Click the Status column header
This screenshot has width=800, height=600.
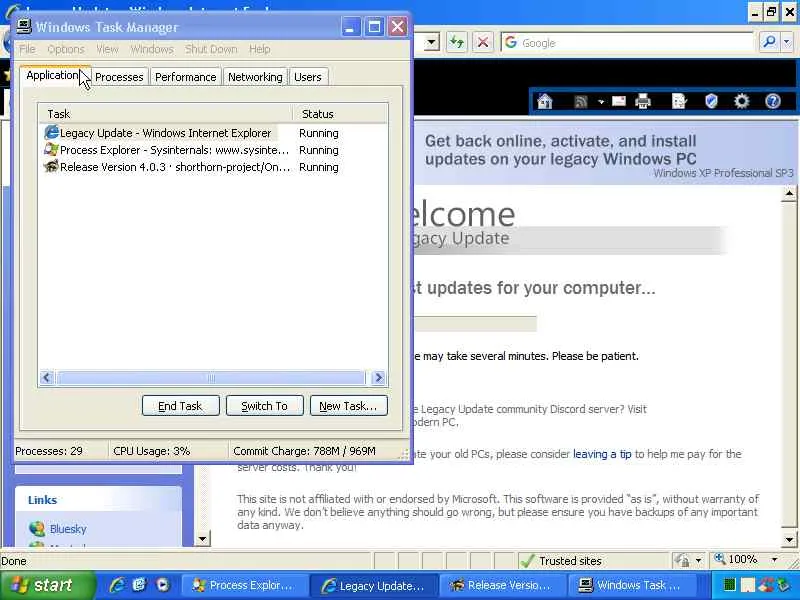coord(340,114)
